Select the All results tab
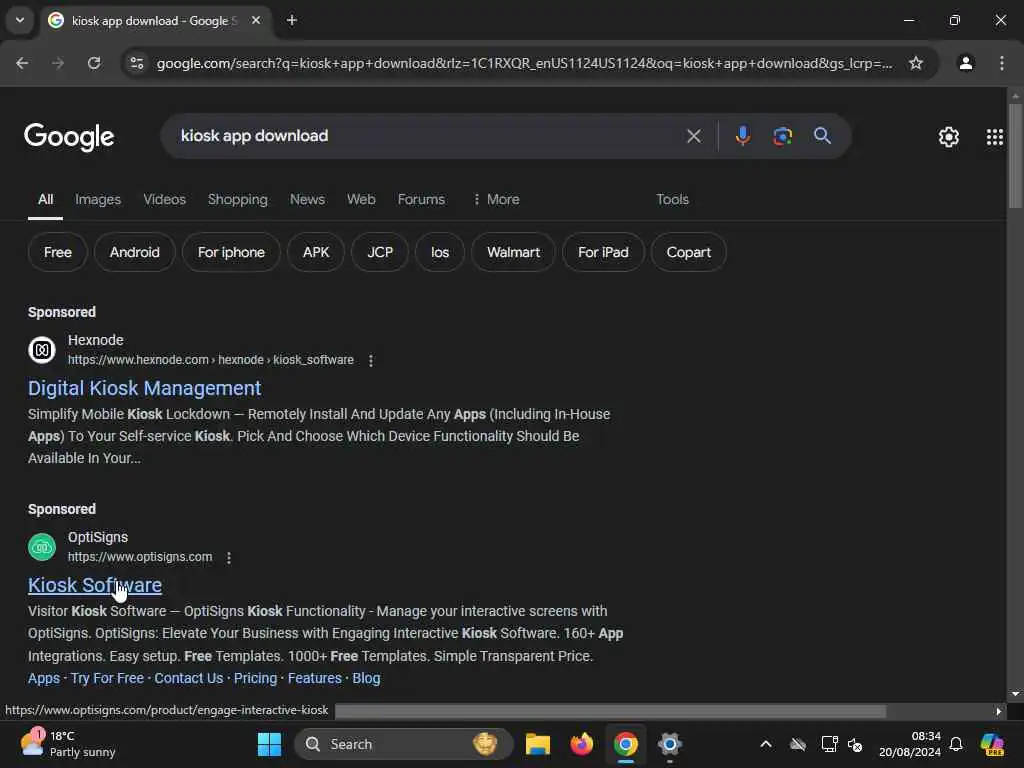The height and width of the screenshot is (768, 1024). (45, 200)
